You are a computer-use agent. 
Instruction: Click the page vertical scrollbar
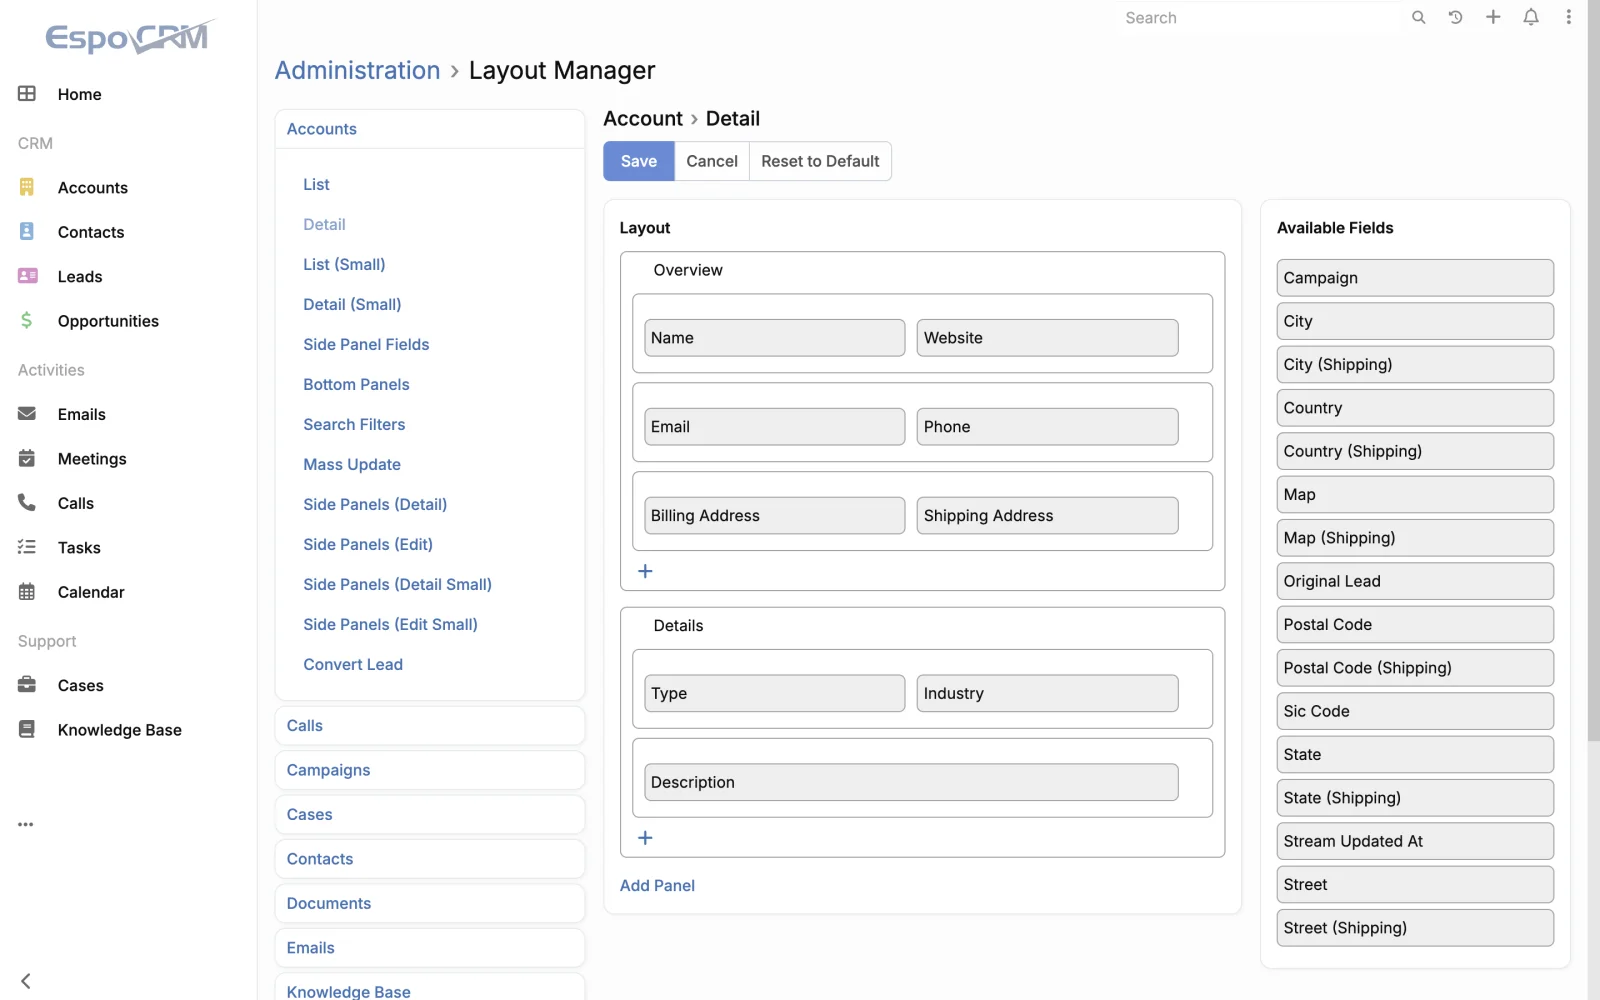click(x=1593, y=370)
